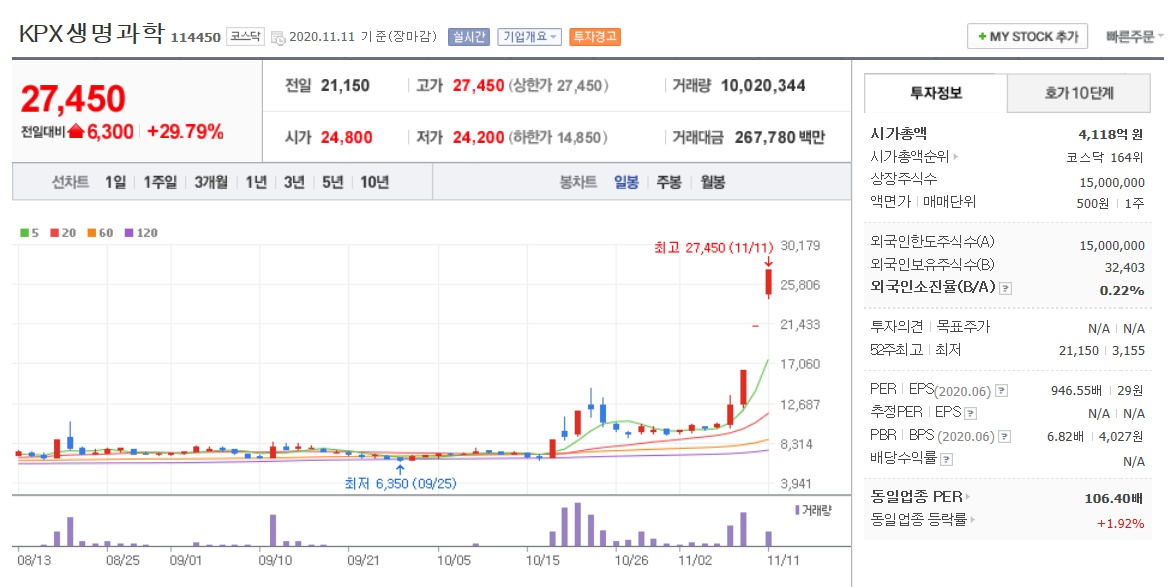1170x587 pixels.
Task: Click the 액면가 label
Action: pos(890,201)
